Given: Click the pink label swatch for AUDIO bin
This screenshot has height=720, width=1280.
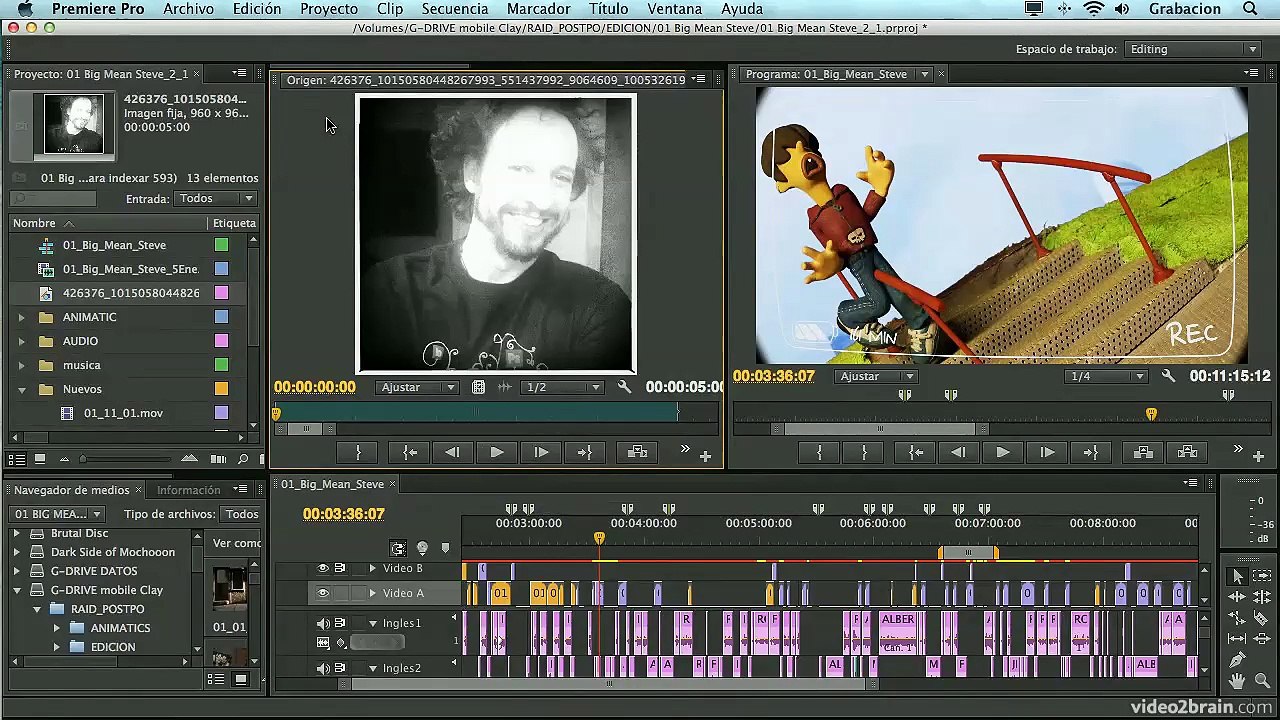Looking at the screenshot, I should coord(221,341).
